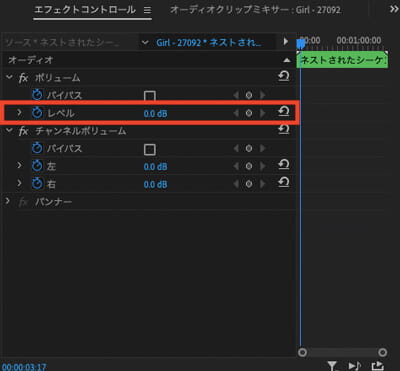This screenshot has width=400, height=371.
Task: Expand the 右 channel parameter
Action: 19,183
